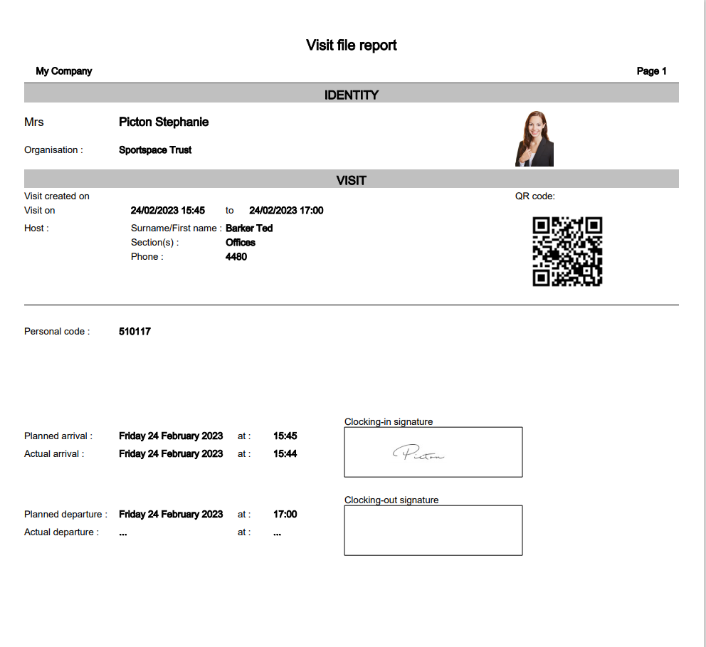This screenshot has height=647, width=706.
Task: Click the Picton signature in clocking-in box
Action: [x=418, y=452]
